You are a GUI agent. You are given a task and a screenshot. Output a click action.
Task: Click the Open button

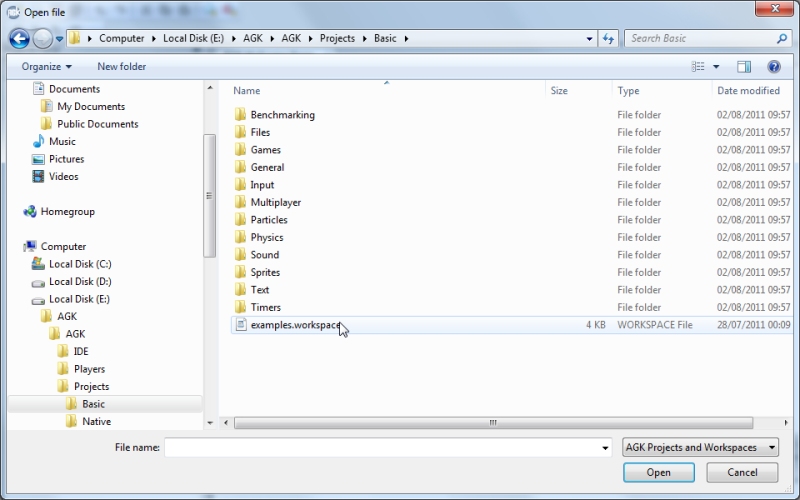659,472
